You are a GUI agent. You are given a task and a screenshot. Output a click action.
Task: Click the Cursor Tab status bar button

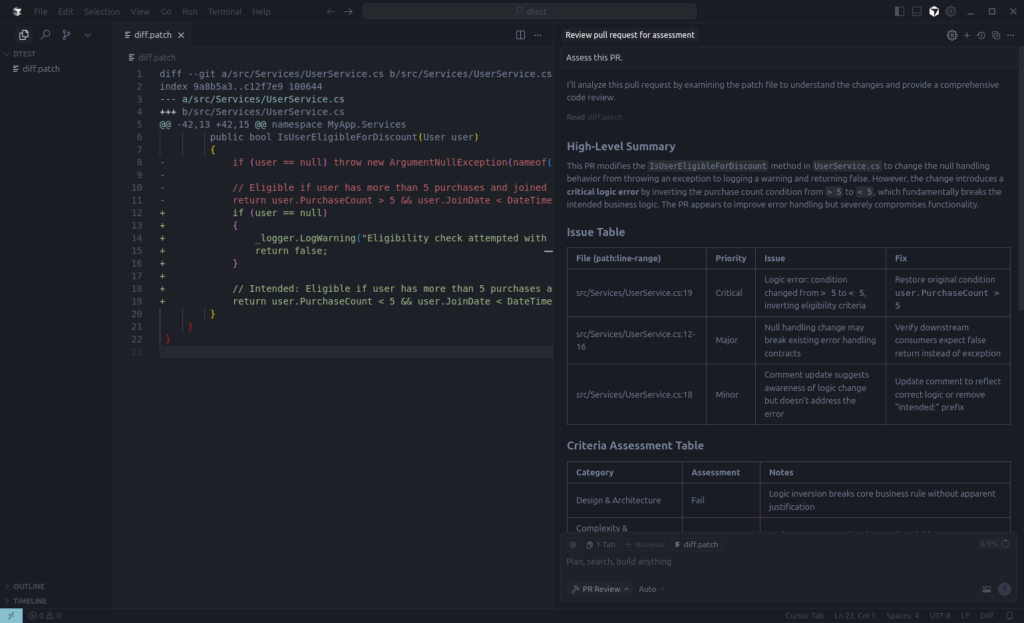coord(804,615)
